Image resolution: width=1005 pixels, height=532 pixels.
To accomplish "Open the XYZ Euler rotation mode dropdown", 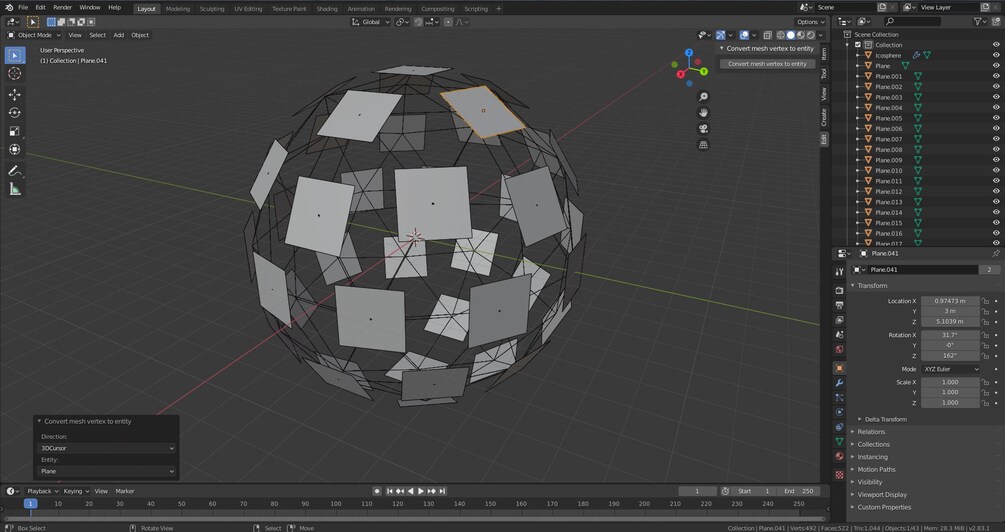I will click(x=951, y=370).
